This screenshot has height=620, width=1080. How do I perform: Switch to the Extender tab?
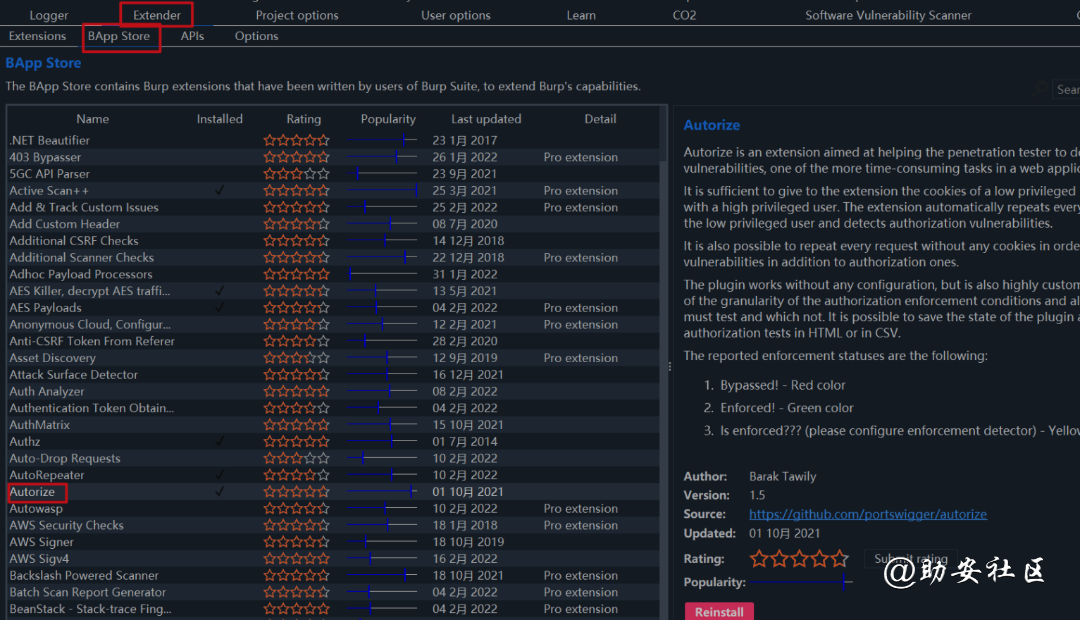tap(156, 15)
